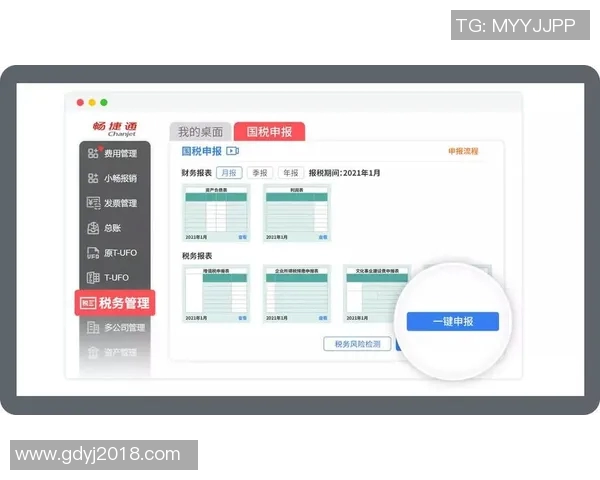The height and width of the screenshot is (480, 600).
Task: Click the 小畅报销 sidebar icon
Action: click(93, 178)
